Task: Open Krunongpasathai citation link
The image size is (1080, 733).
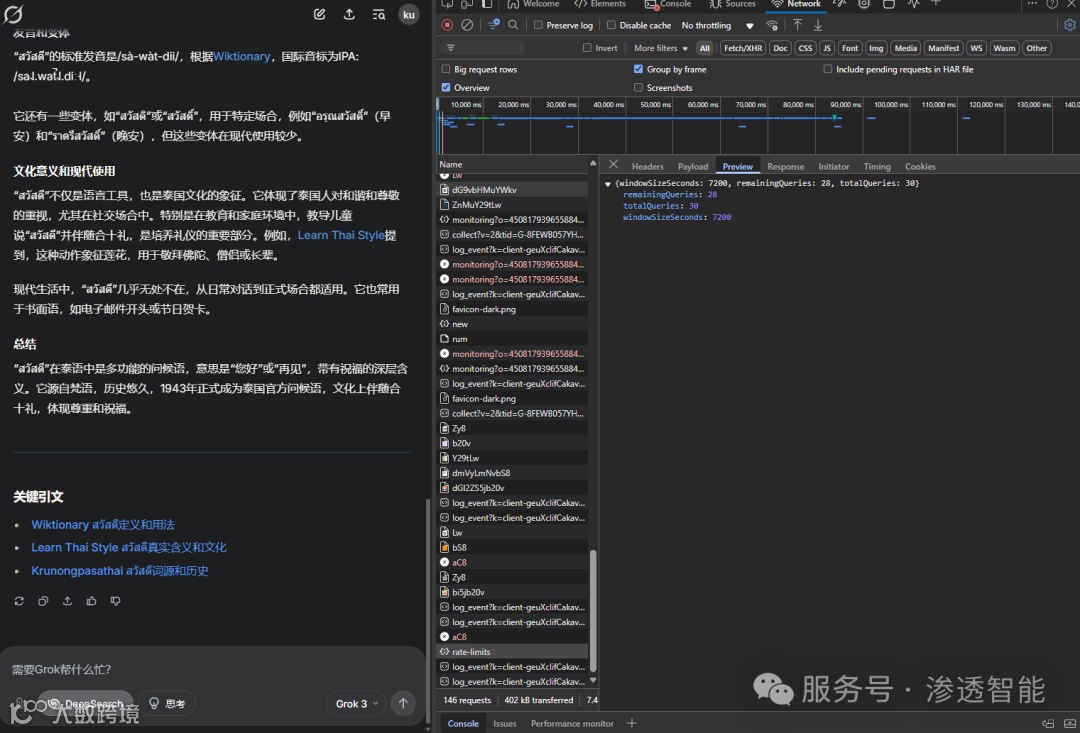Action: [120, 570]
